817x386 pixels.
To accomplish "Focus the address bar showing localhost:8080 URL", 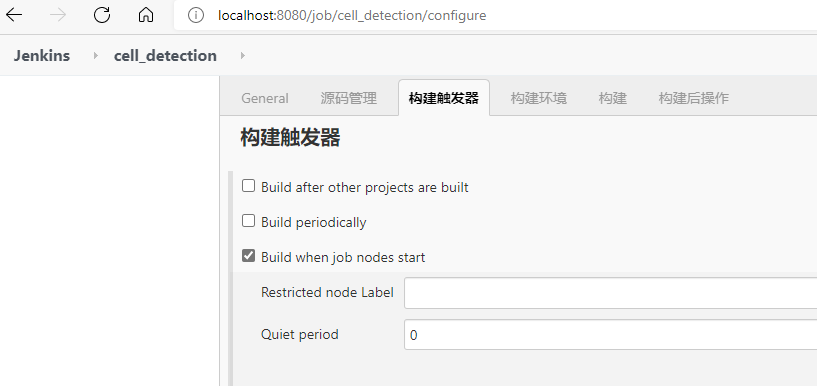I will coord(495,16).
